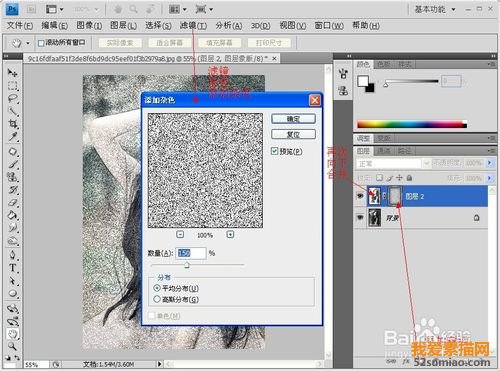
Task: Open the screen mode dropdown
Action: (204, 9)
